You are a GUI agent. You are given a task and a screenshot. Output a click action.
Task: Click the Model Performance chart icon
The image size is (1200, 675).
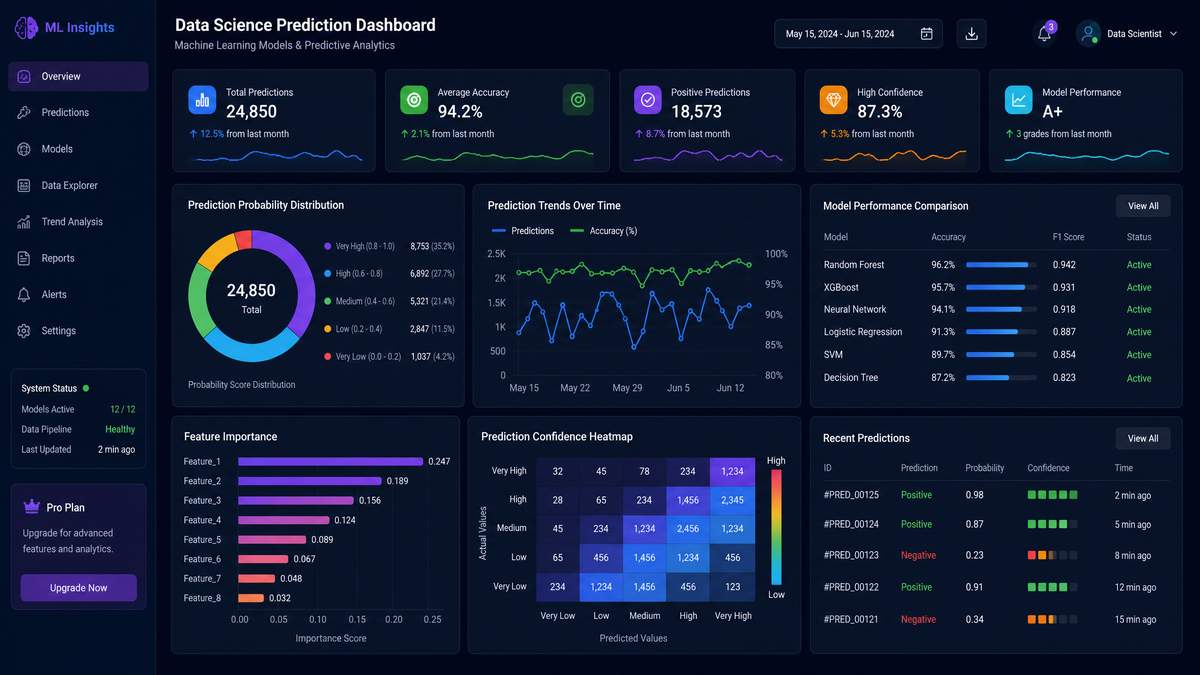point(1019,100)
